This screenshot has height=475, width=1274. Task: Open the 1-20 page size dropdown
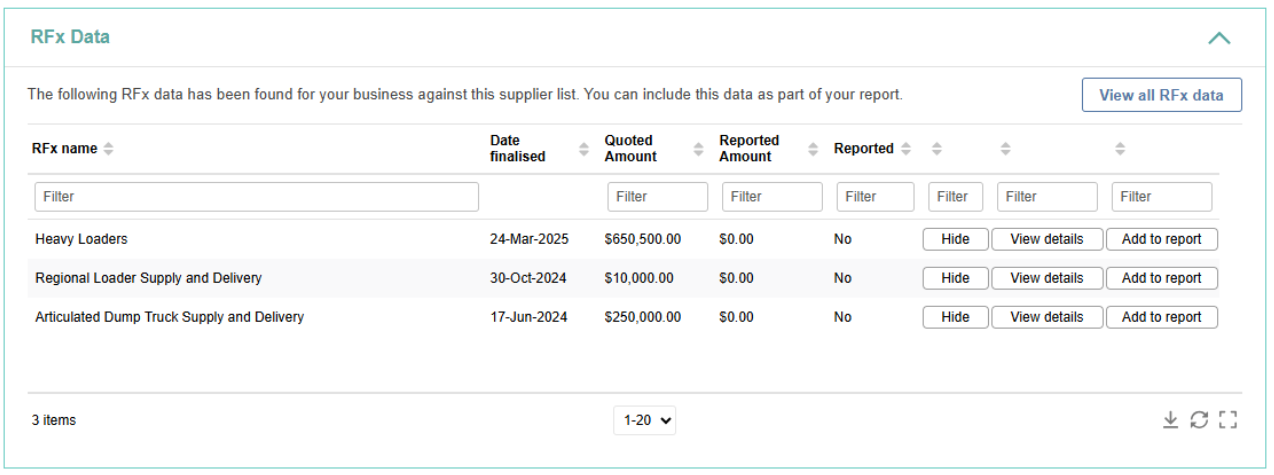click(644, 421)
